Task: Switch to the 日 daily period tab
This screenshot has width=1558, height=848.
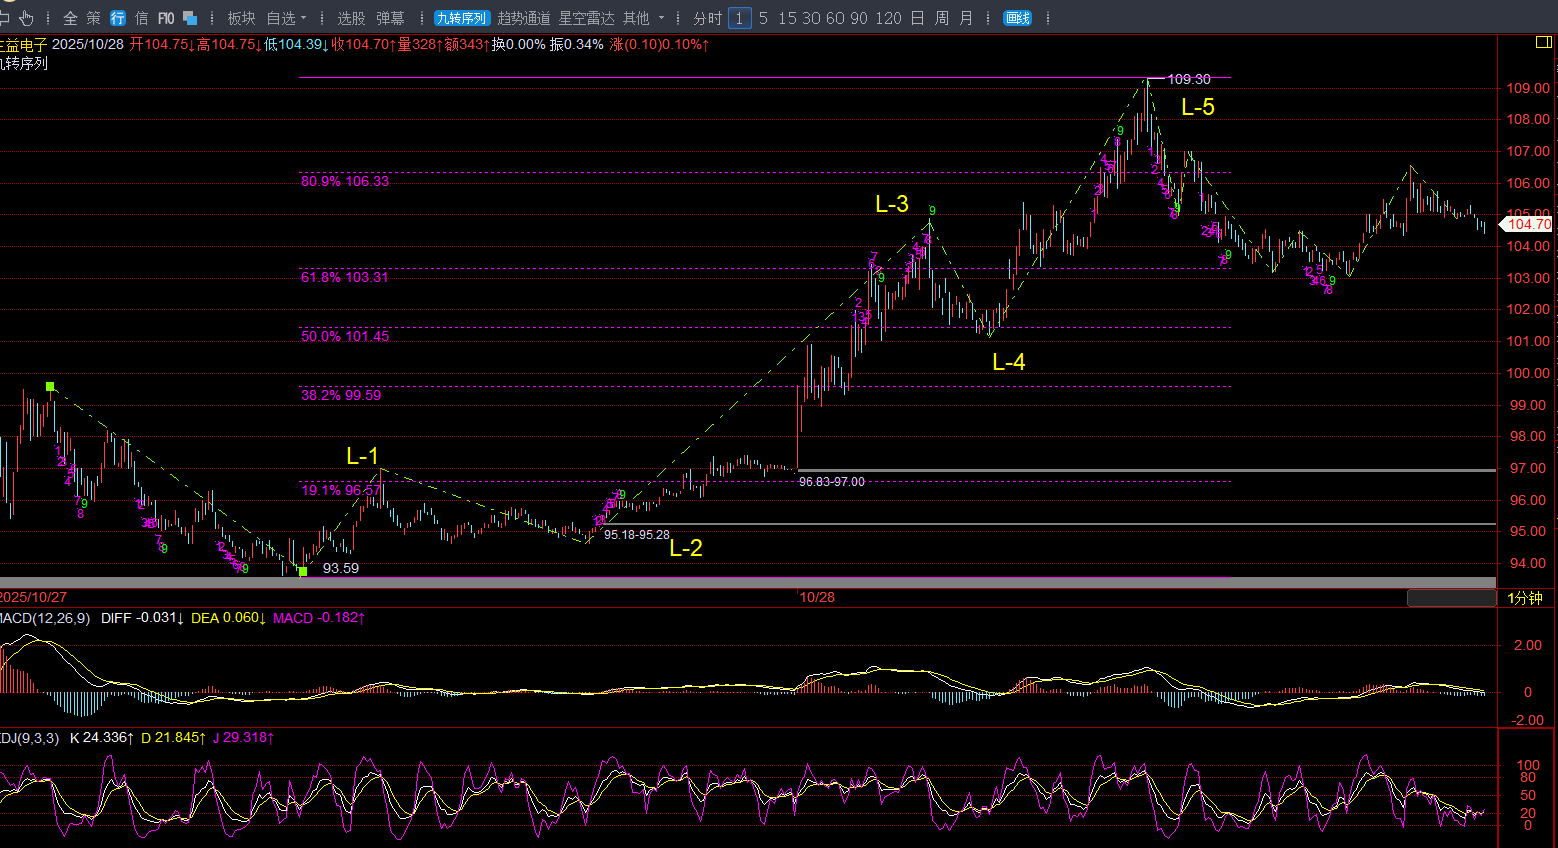Action: [x=917, y=18]
